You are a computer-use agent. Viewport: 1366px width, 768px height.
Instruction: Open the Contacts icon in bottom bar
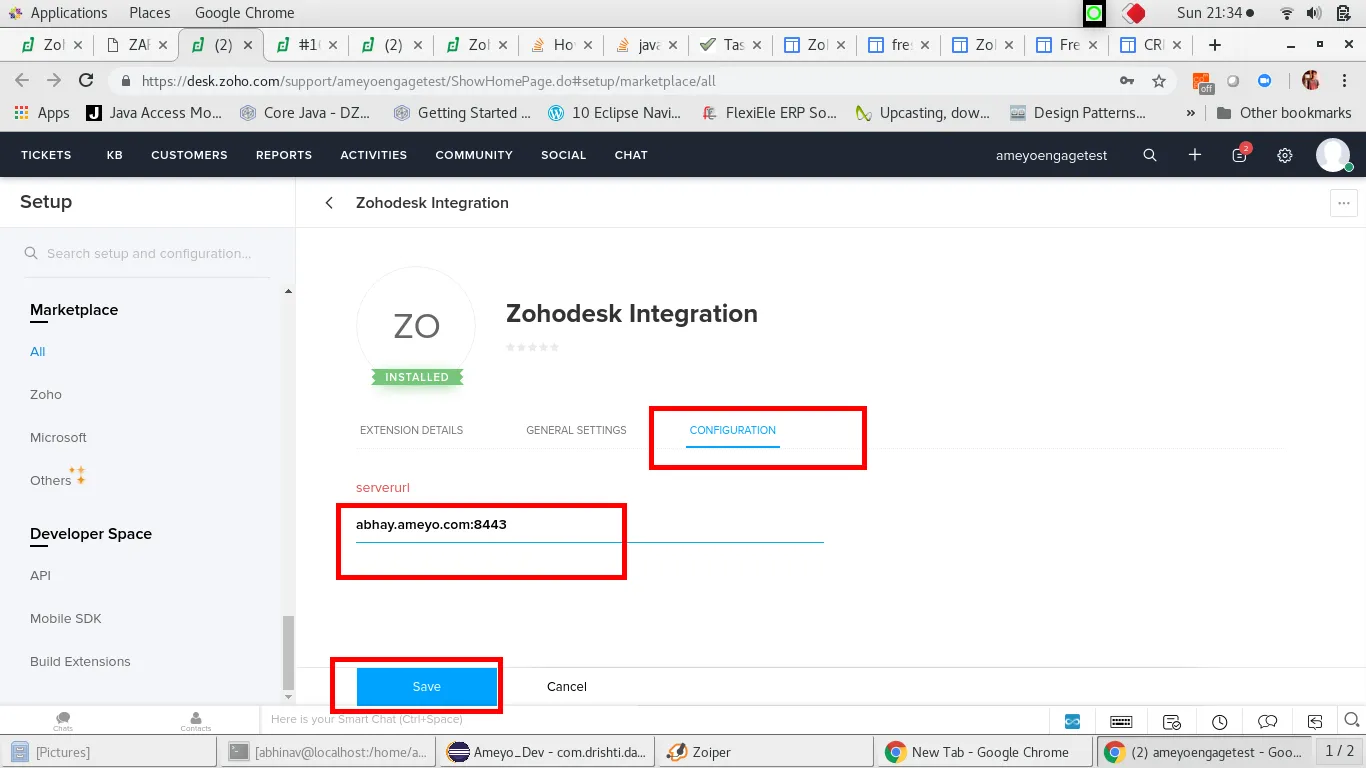click(x=196, y=721)
